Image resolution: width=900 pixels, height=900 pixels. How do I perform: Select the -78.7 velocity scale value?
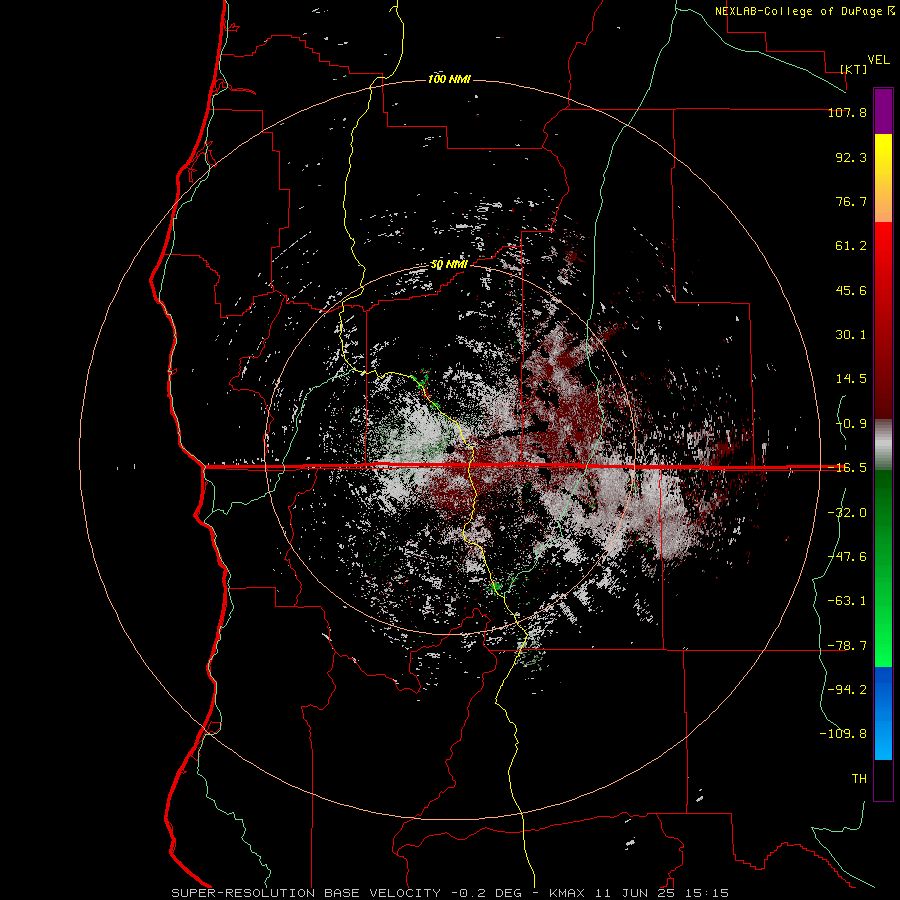[x=847, y=646]
